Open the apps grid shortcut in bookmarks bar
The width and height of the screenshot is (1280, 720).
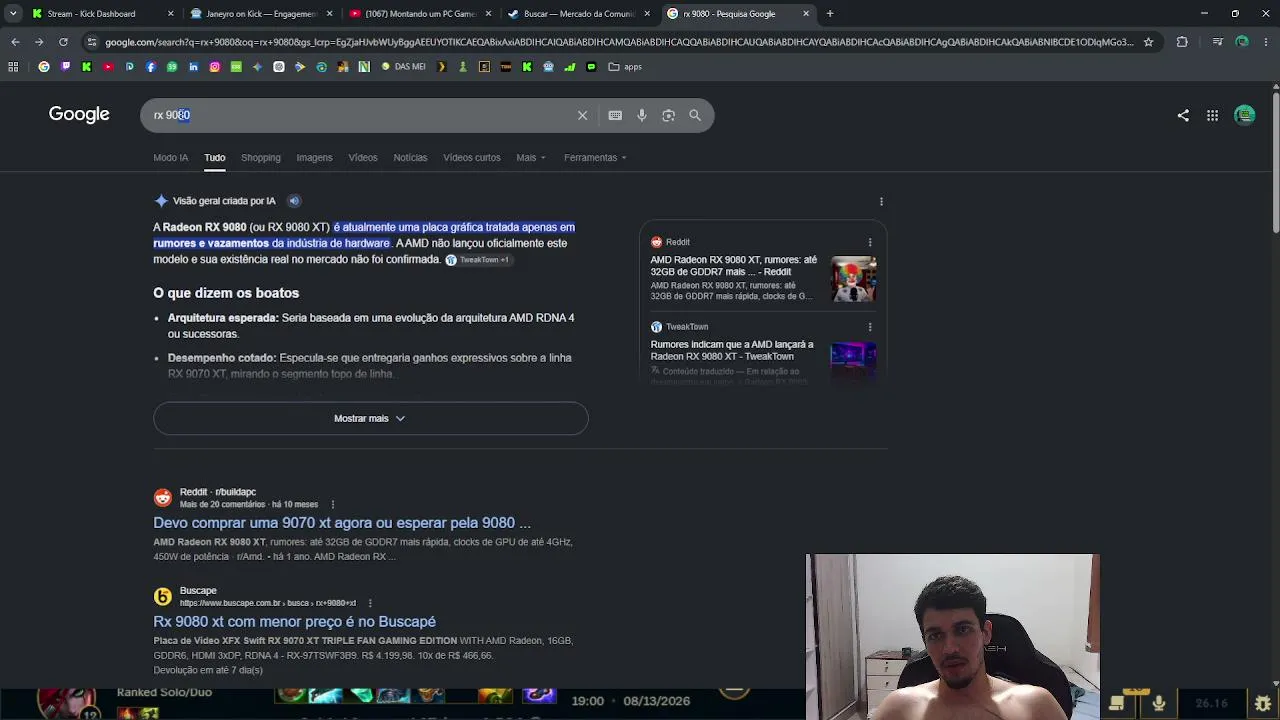coord(13,67)
